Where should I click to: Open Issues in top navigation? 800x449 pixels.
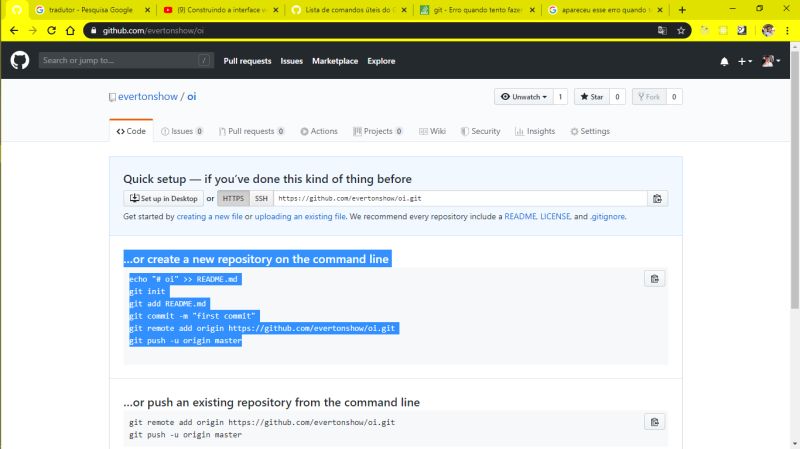point(291,61)
